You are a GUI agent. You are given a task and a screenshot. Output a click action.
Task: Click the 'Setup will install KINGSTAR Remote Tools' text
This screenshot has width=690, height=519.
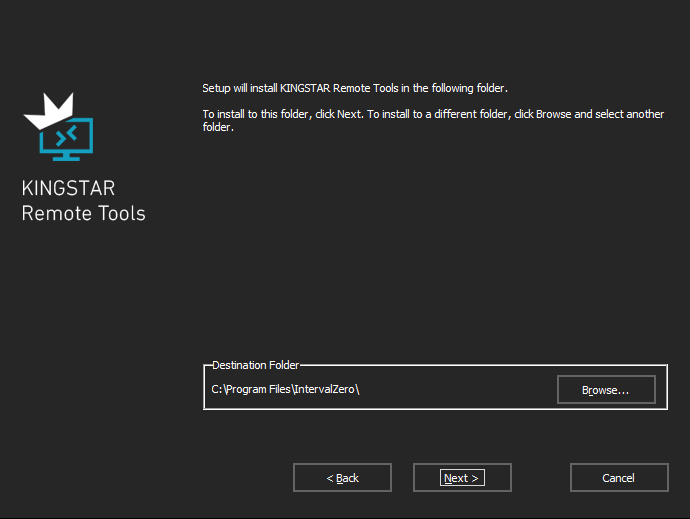click(x=355, y=88)
